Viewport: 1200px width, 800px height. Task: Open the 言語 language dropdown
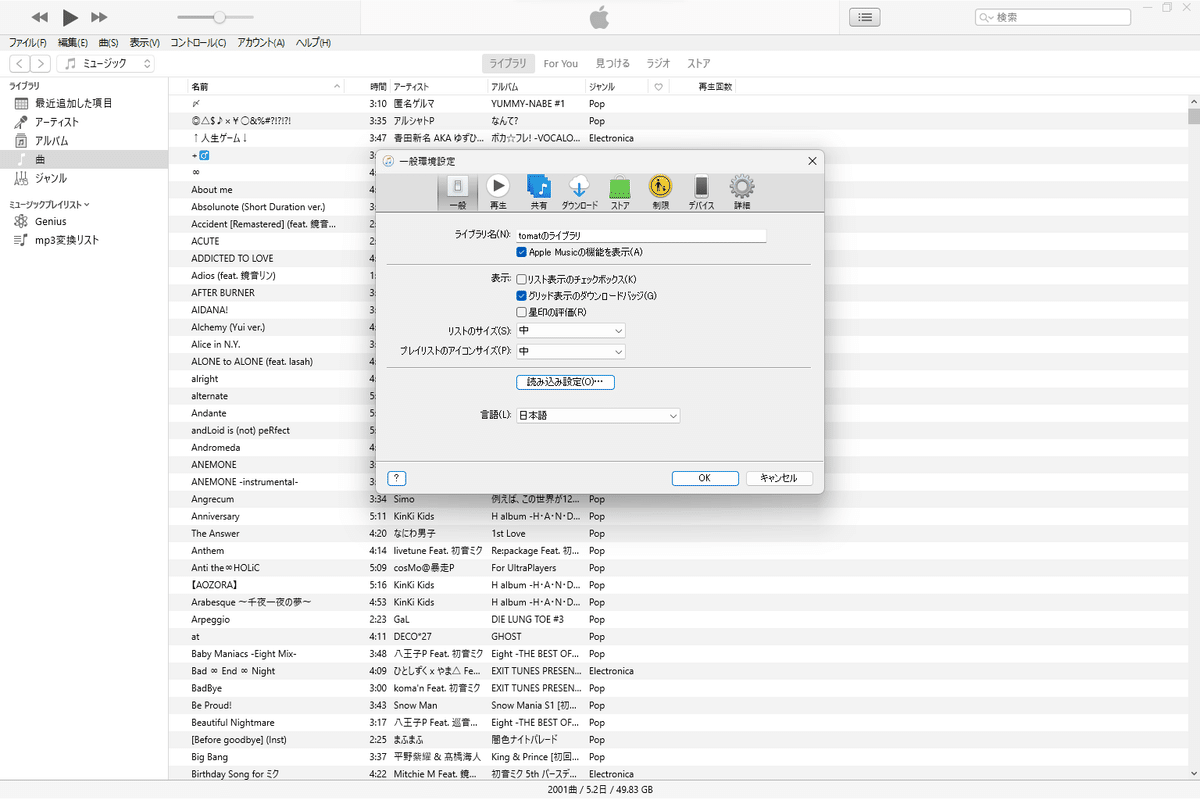pos(597,415)
